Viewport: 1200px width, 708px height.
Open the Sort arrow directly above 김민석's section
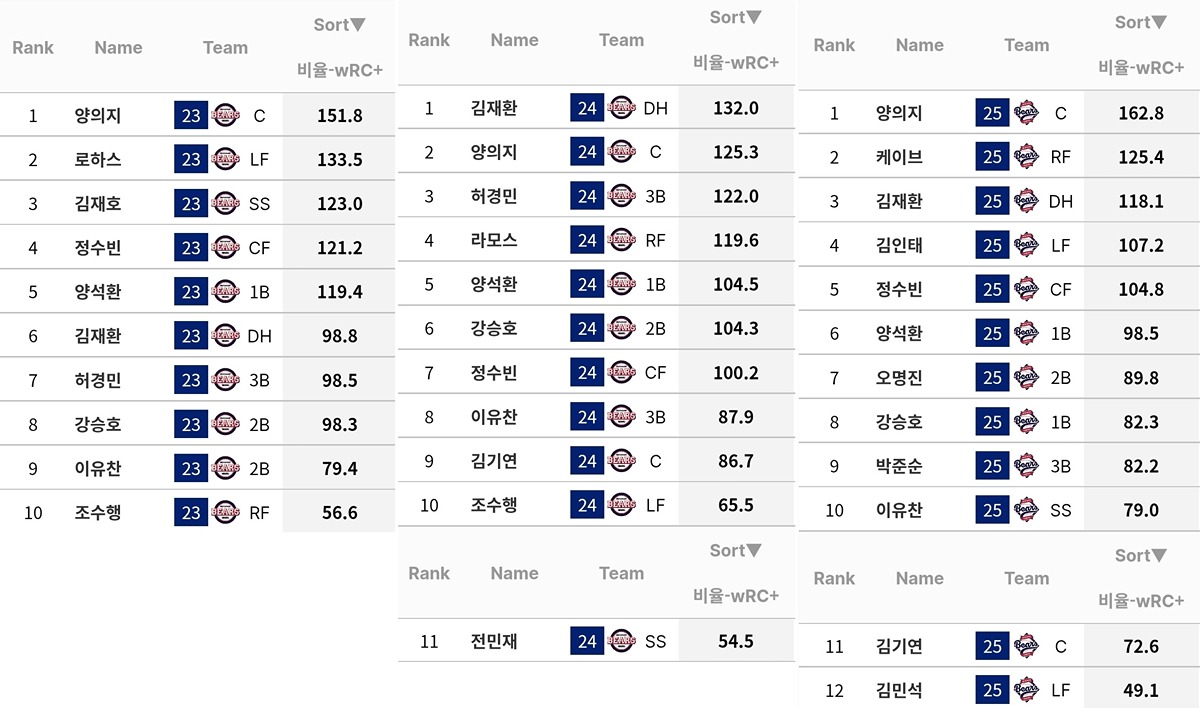point(1158,555)
